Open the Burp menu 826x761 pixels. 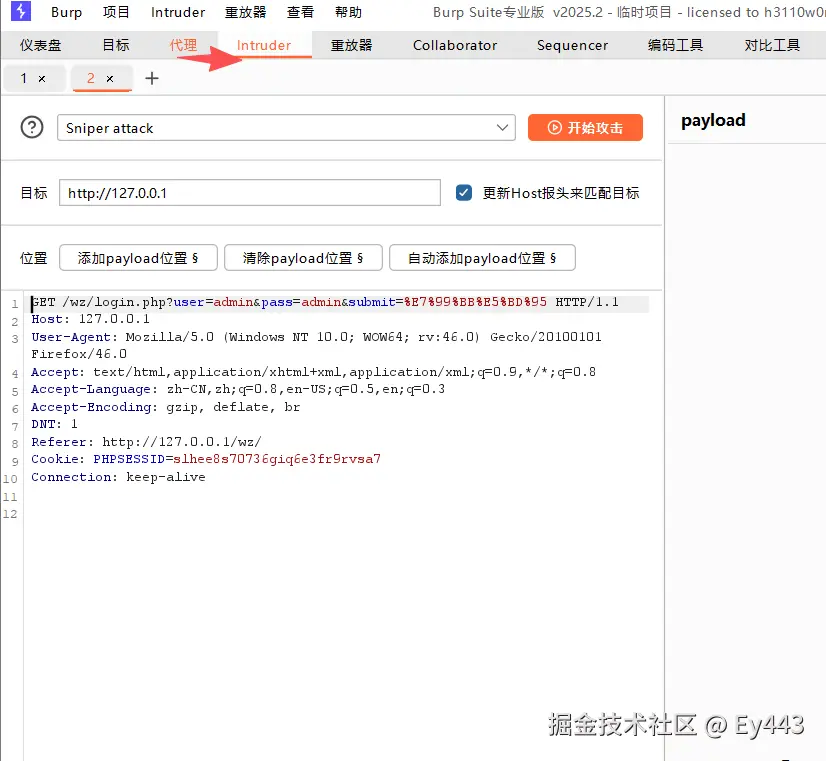pyautogui.click(x=66, y=12)
